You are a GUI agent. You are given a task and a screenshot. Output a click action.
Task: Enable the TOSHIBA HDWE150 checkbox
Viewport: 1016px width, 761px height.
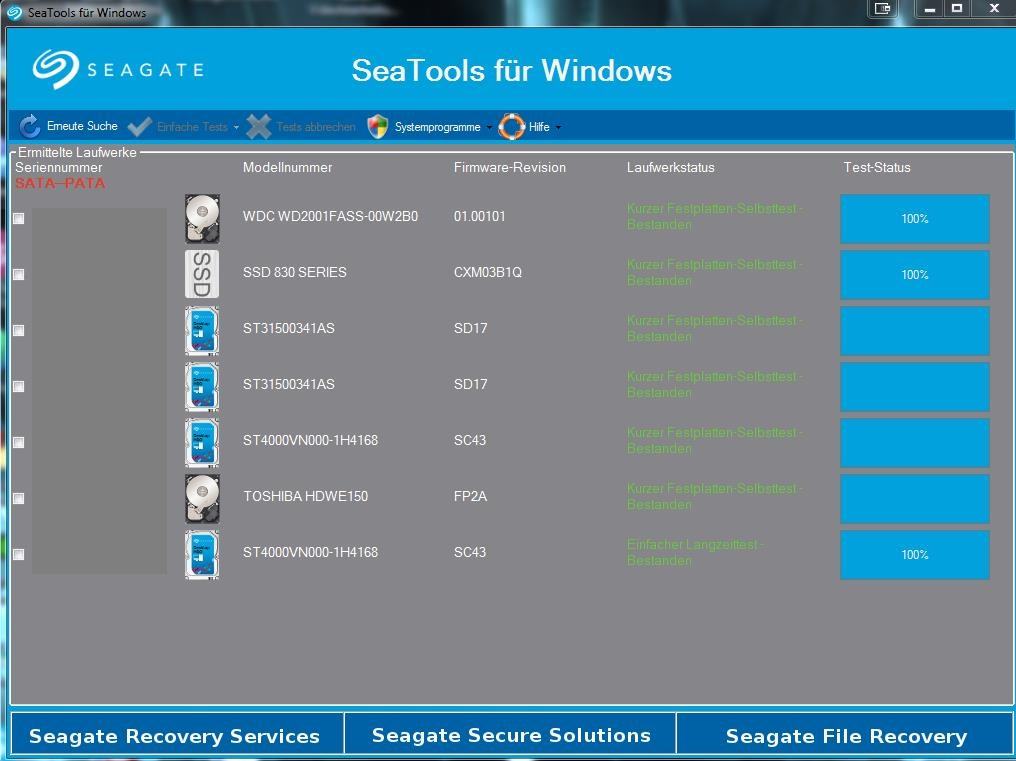coord(19,498)
